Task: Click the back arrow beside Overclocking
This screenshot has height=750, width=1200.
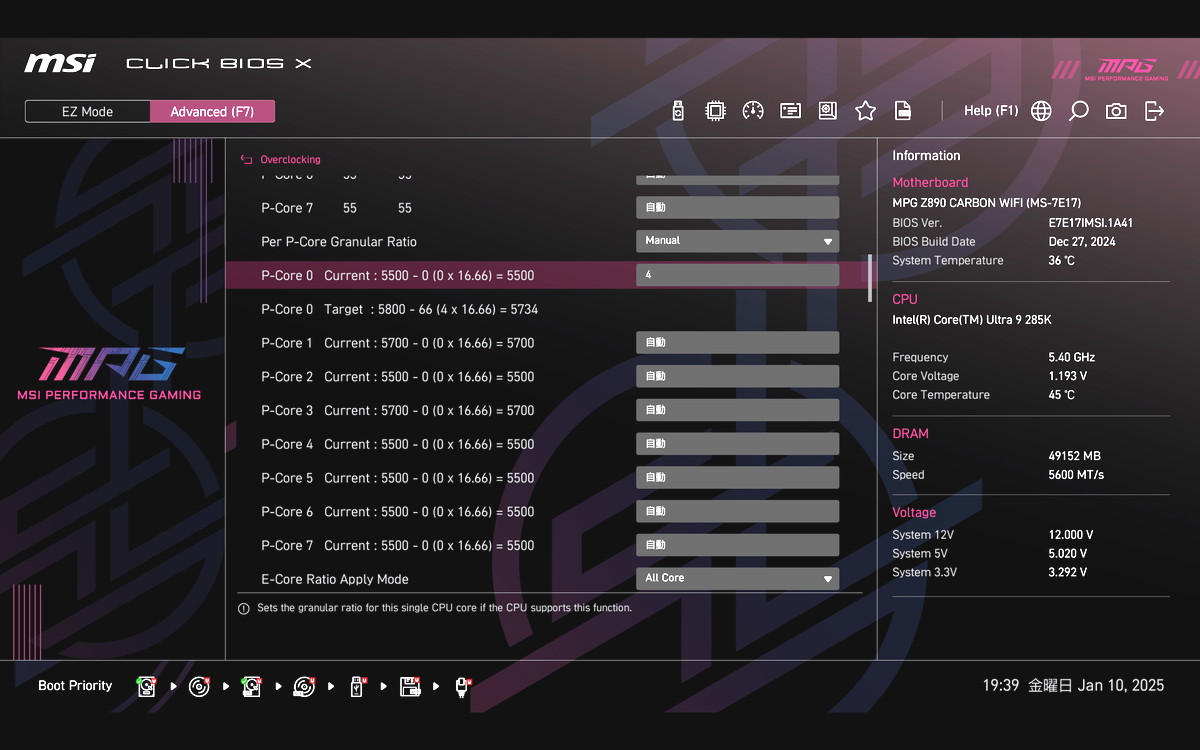Action: (246, 159)
